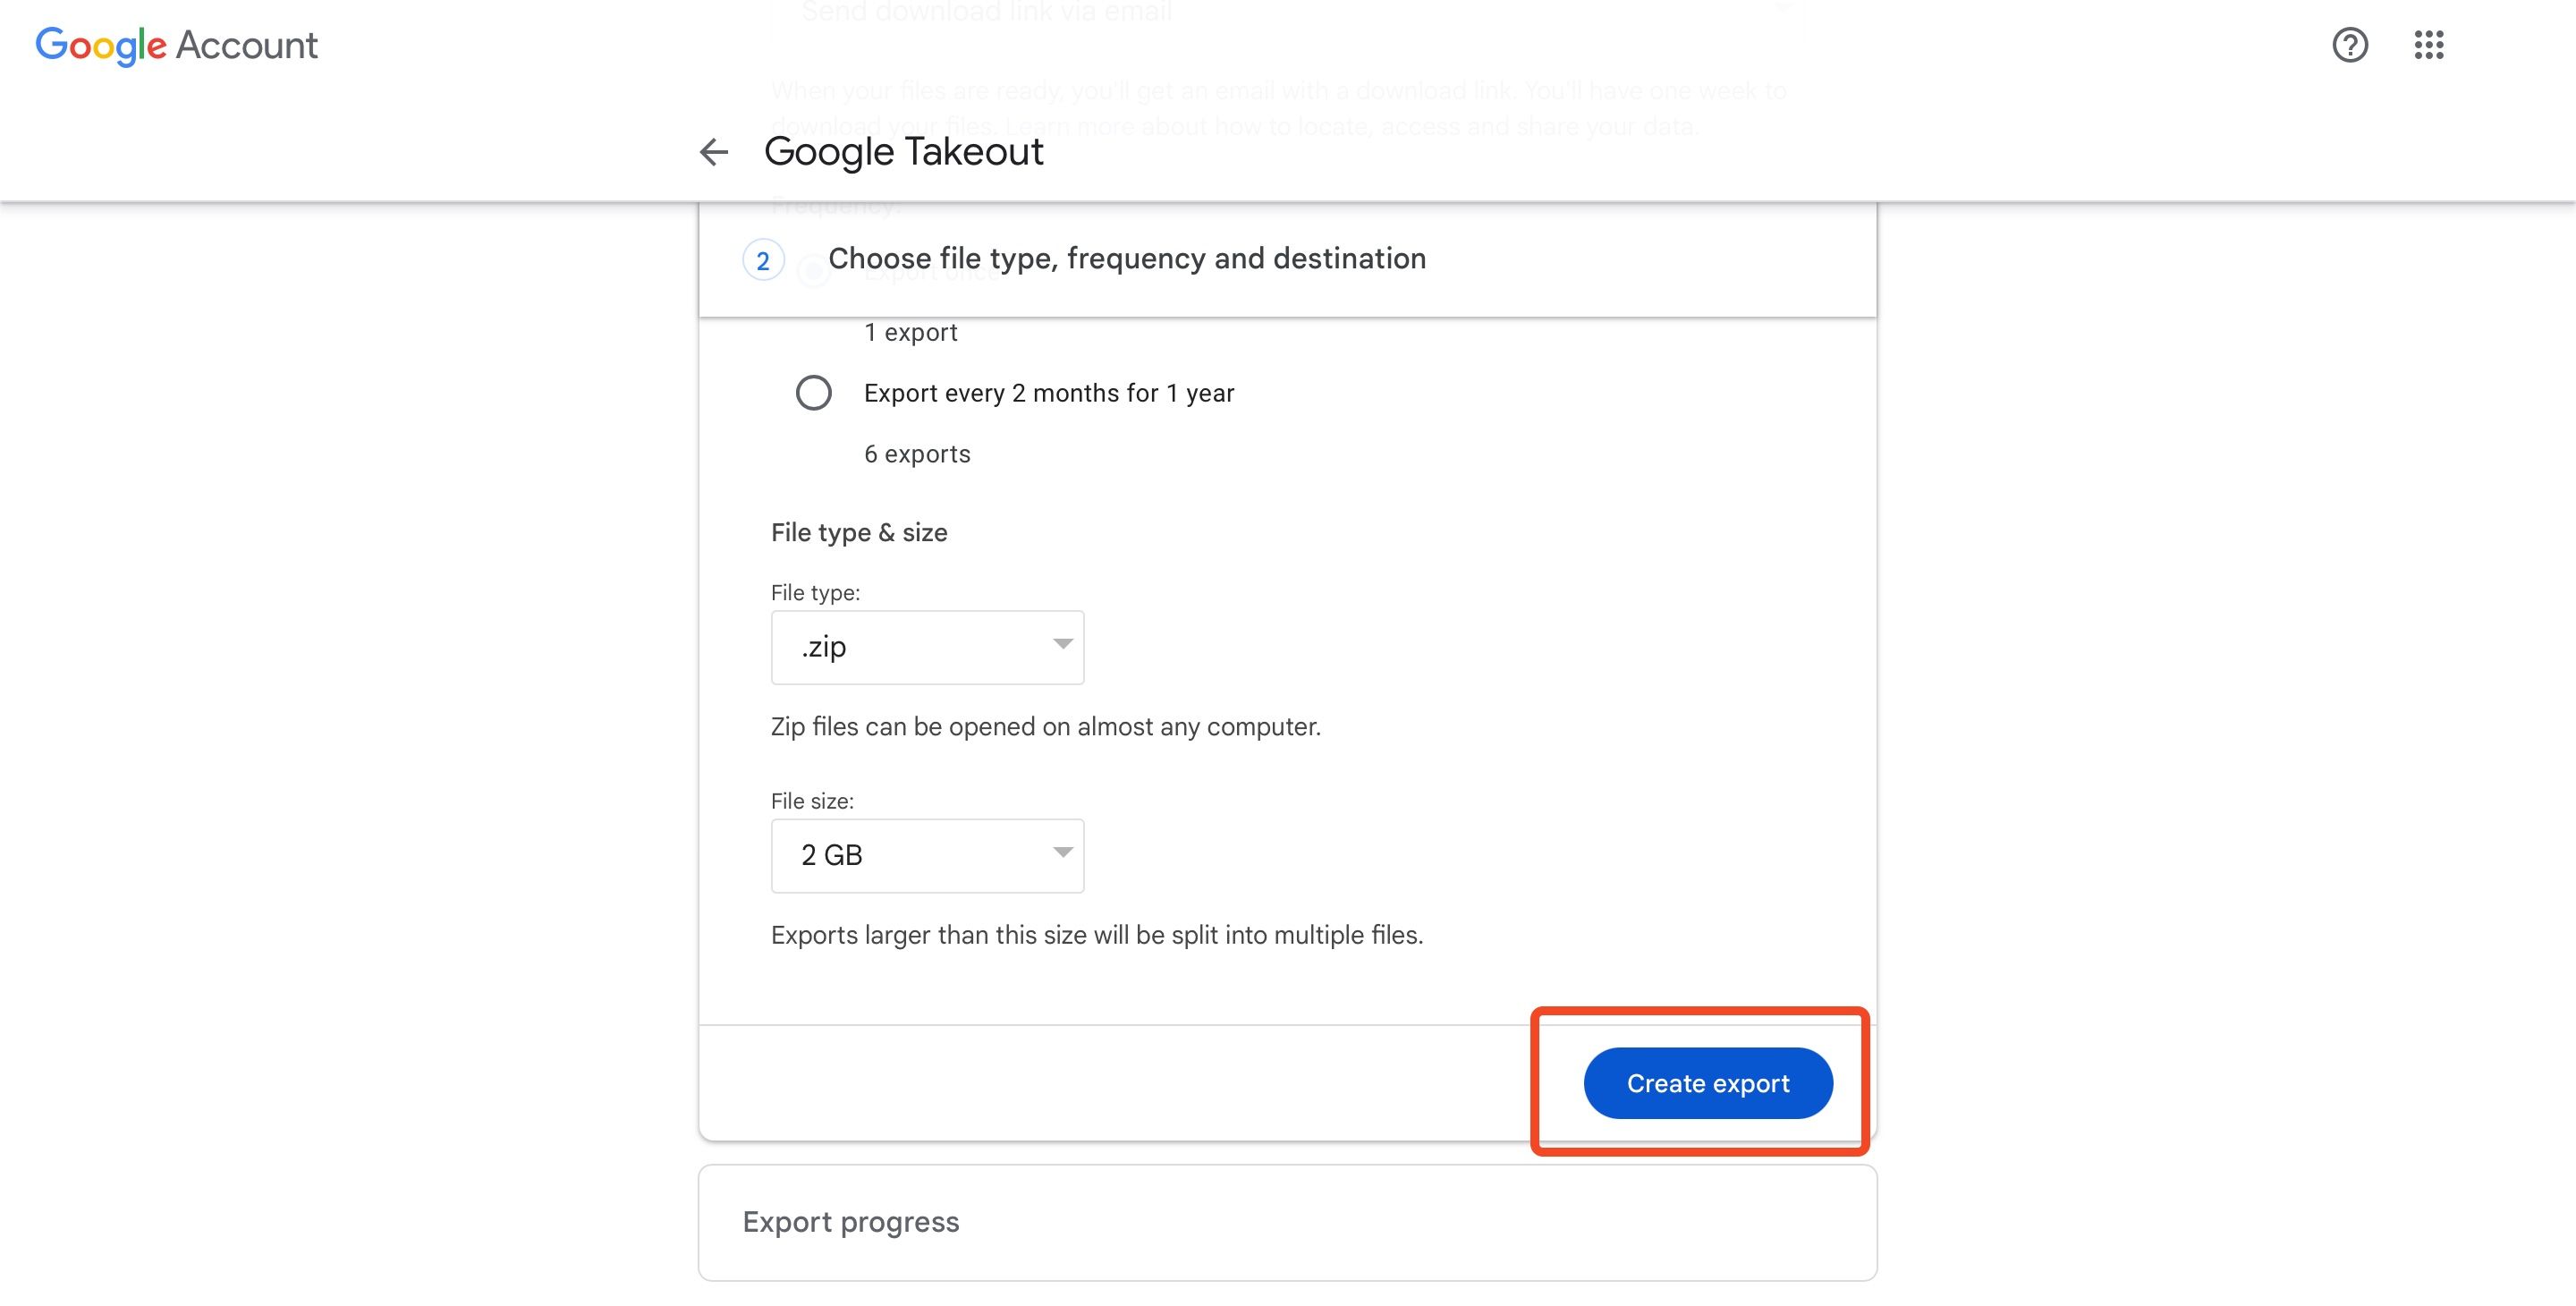Click the .zip dropdown arrow

1063,647
